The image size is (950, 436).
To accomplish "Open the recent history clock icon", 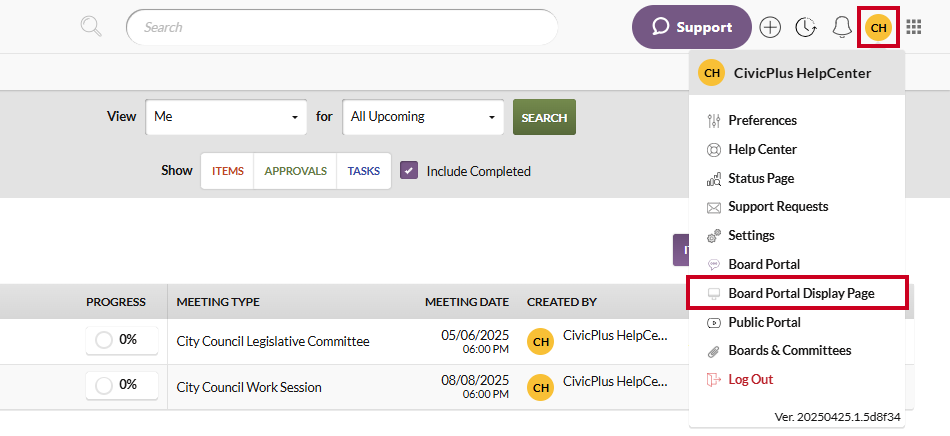I will point(805,27).
